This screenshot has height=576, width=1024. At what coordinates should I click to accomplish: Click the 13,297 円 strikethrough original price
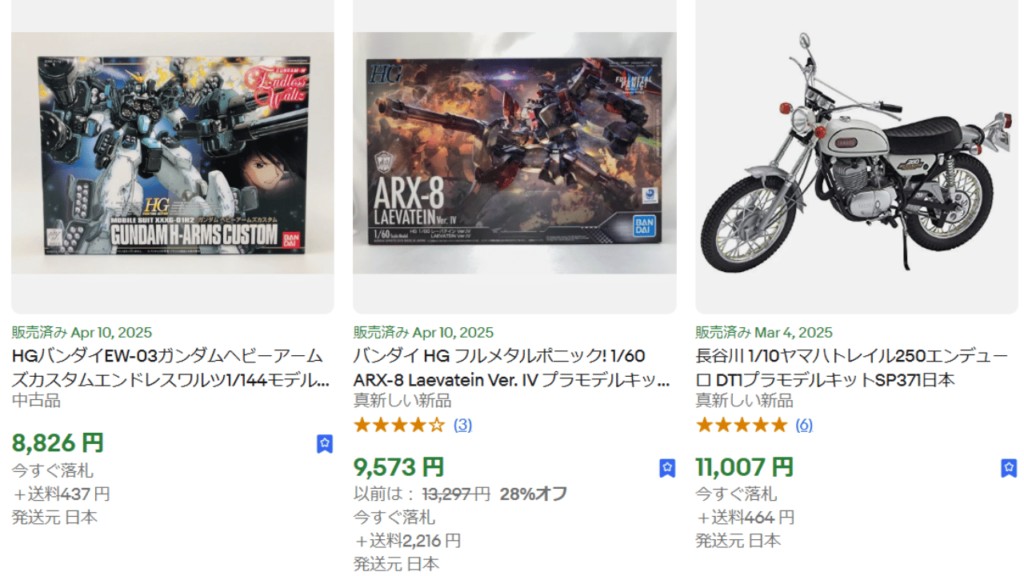click(x=456, y=494)
